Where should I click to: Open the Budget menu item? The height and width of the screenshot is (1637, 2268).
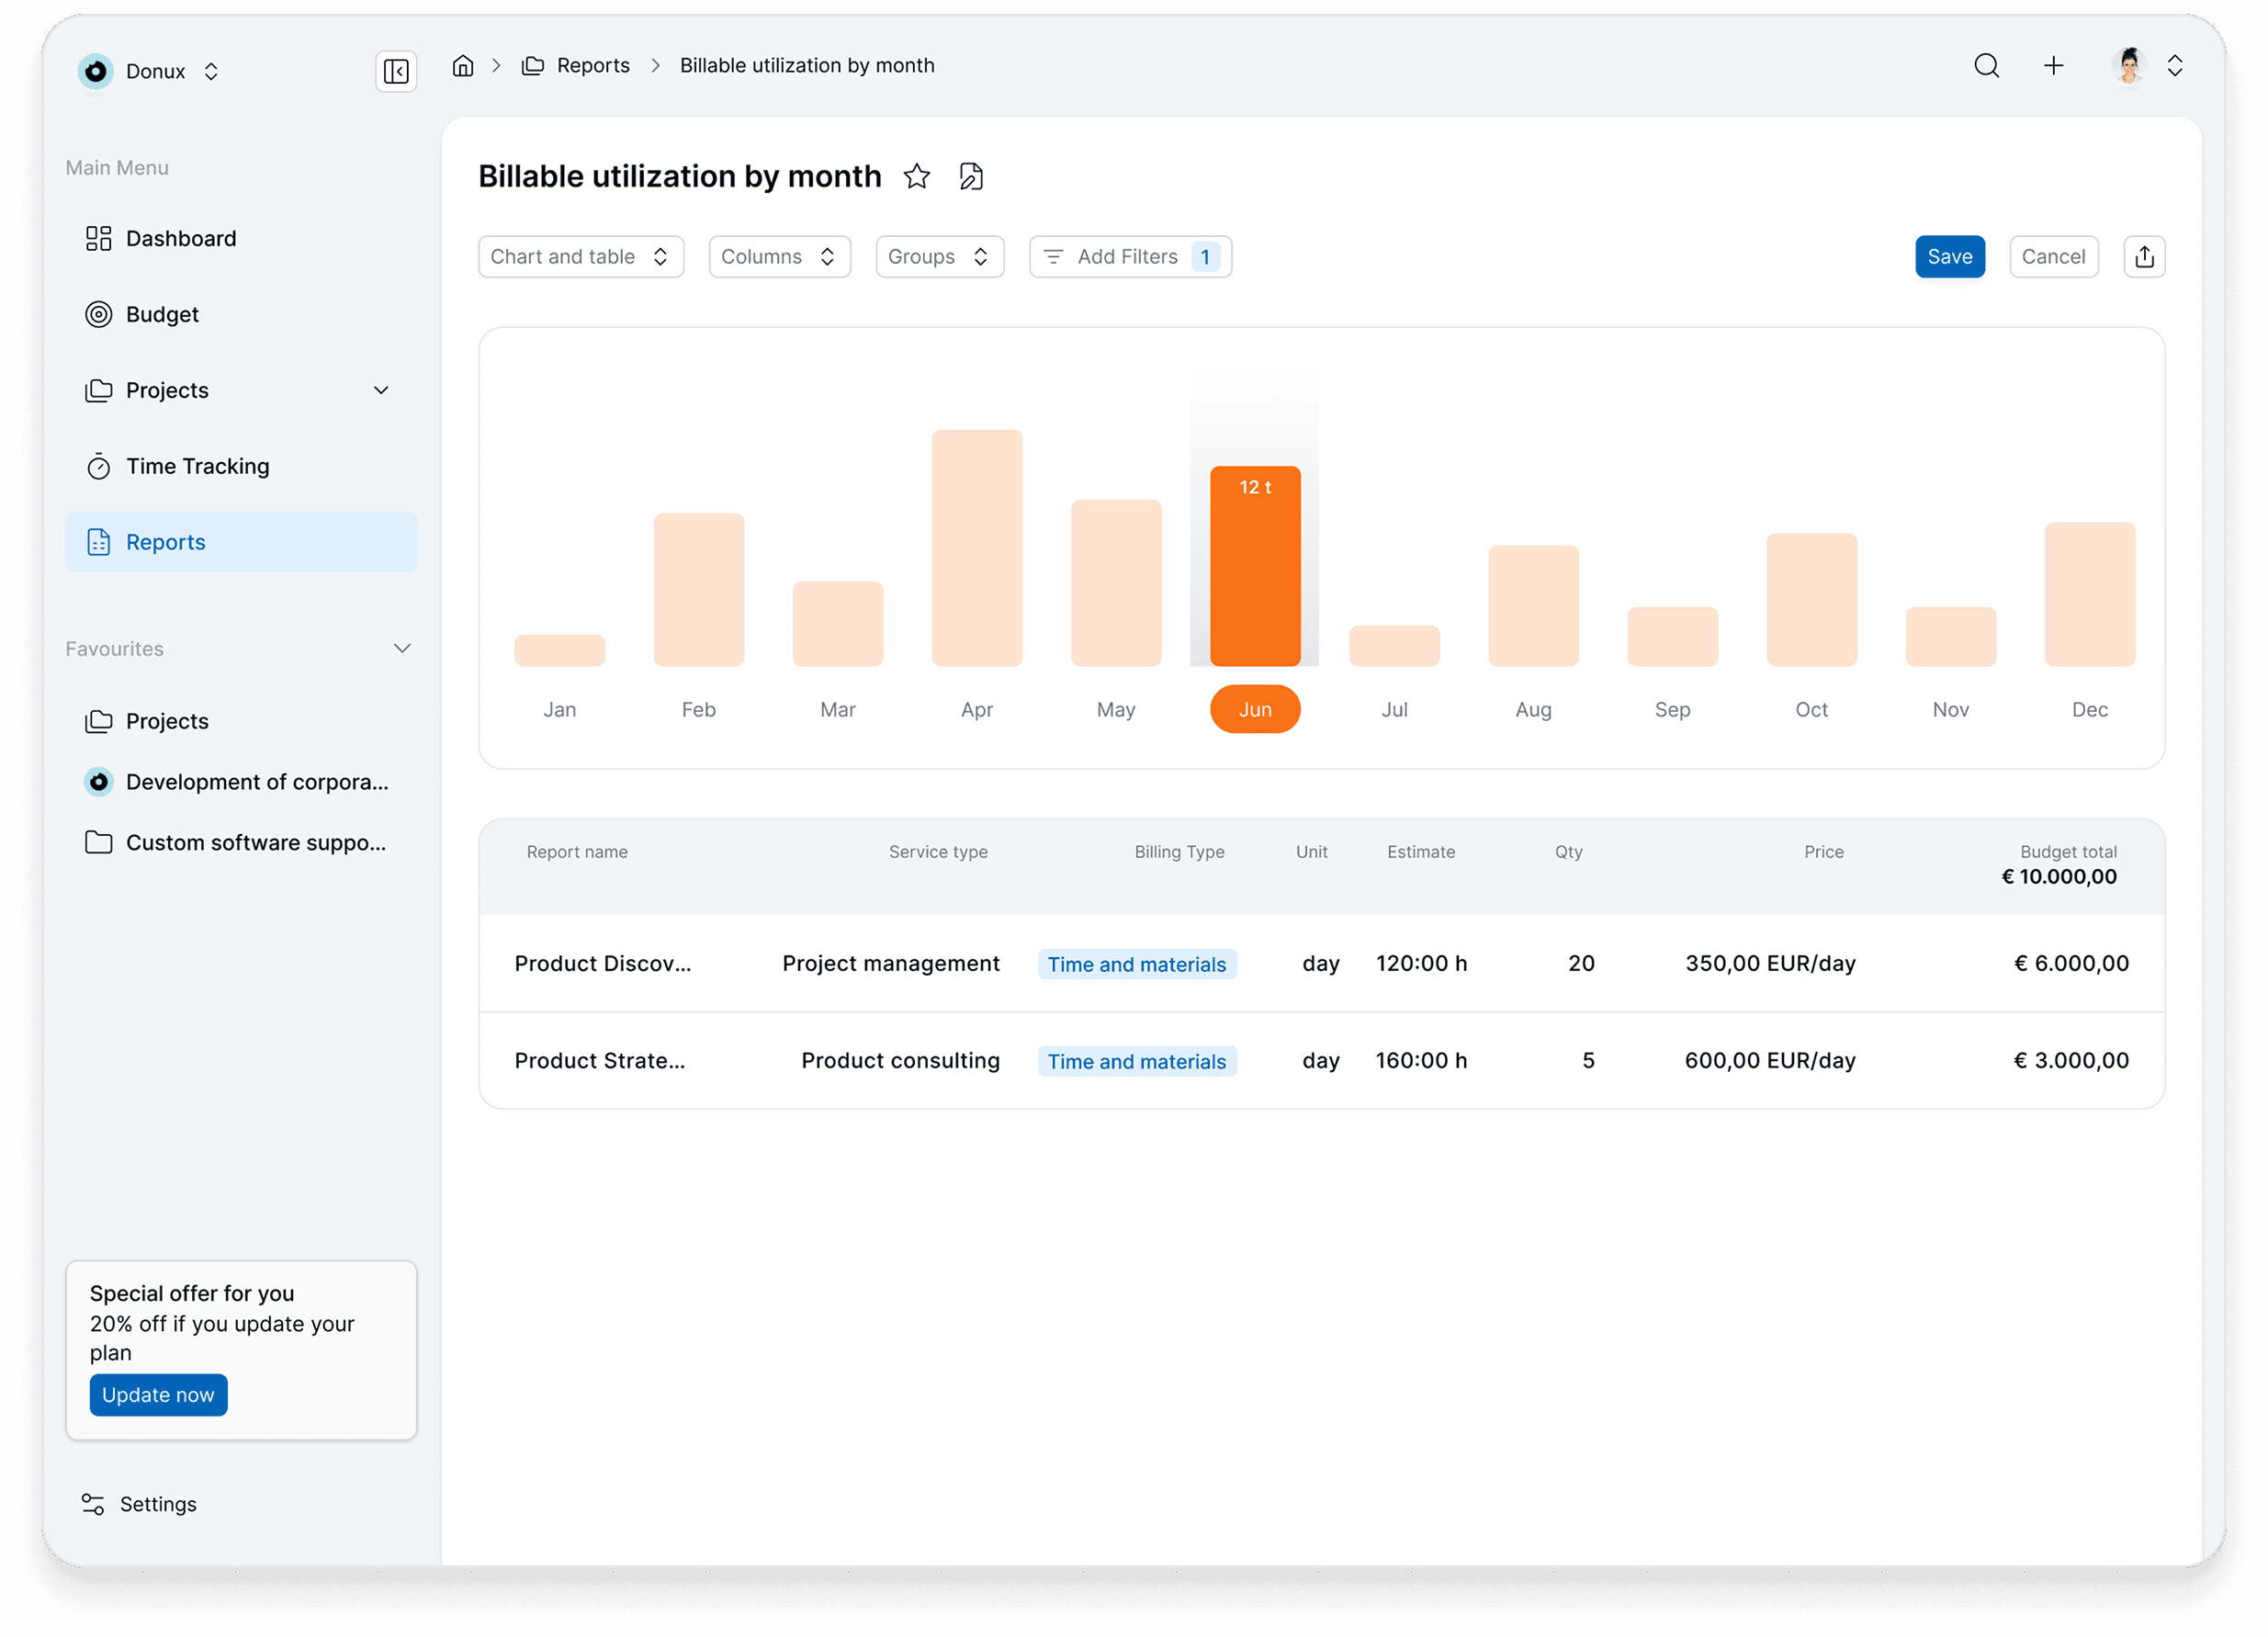tap(162, 314)
